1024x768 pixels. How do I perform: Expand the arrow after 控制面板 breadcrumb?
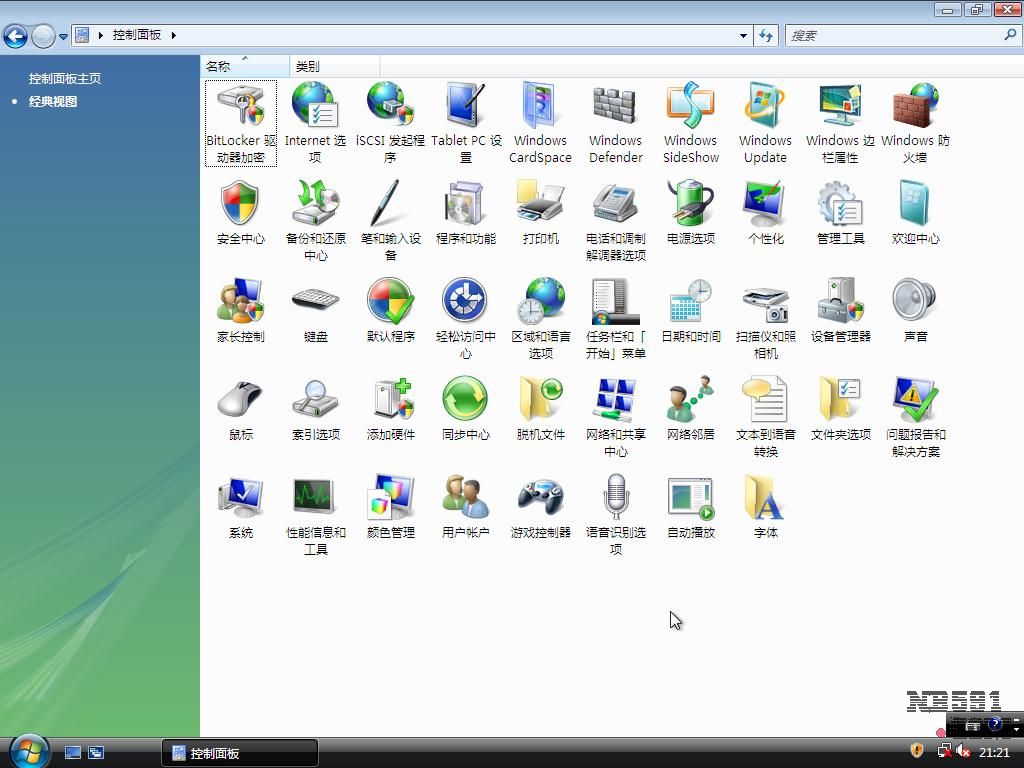pos(173,35)
